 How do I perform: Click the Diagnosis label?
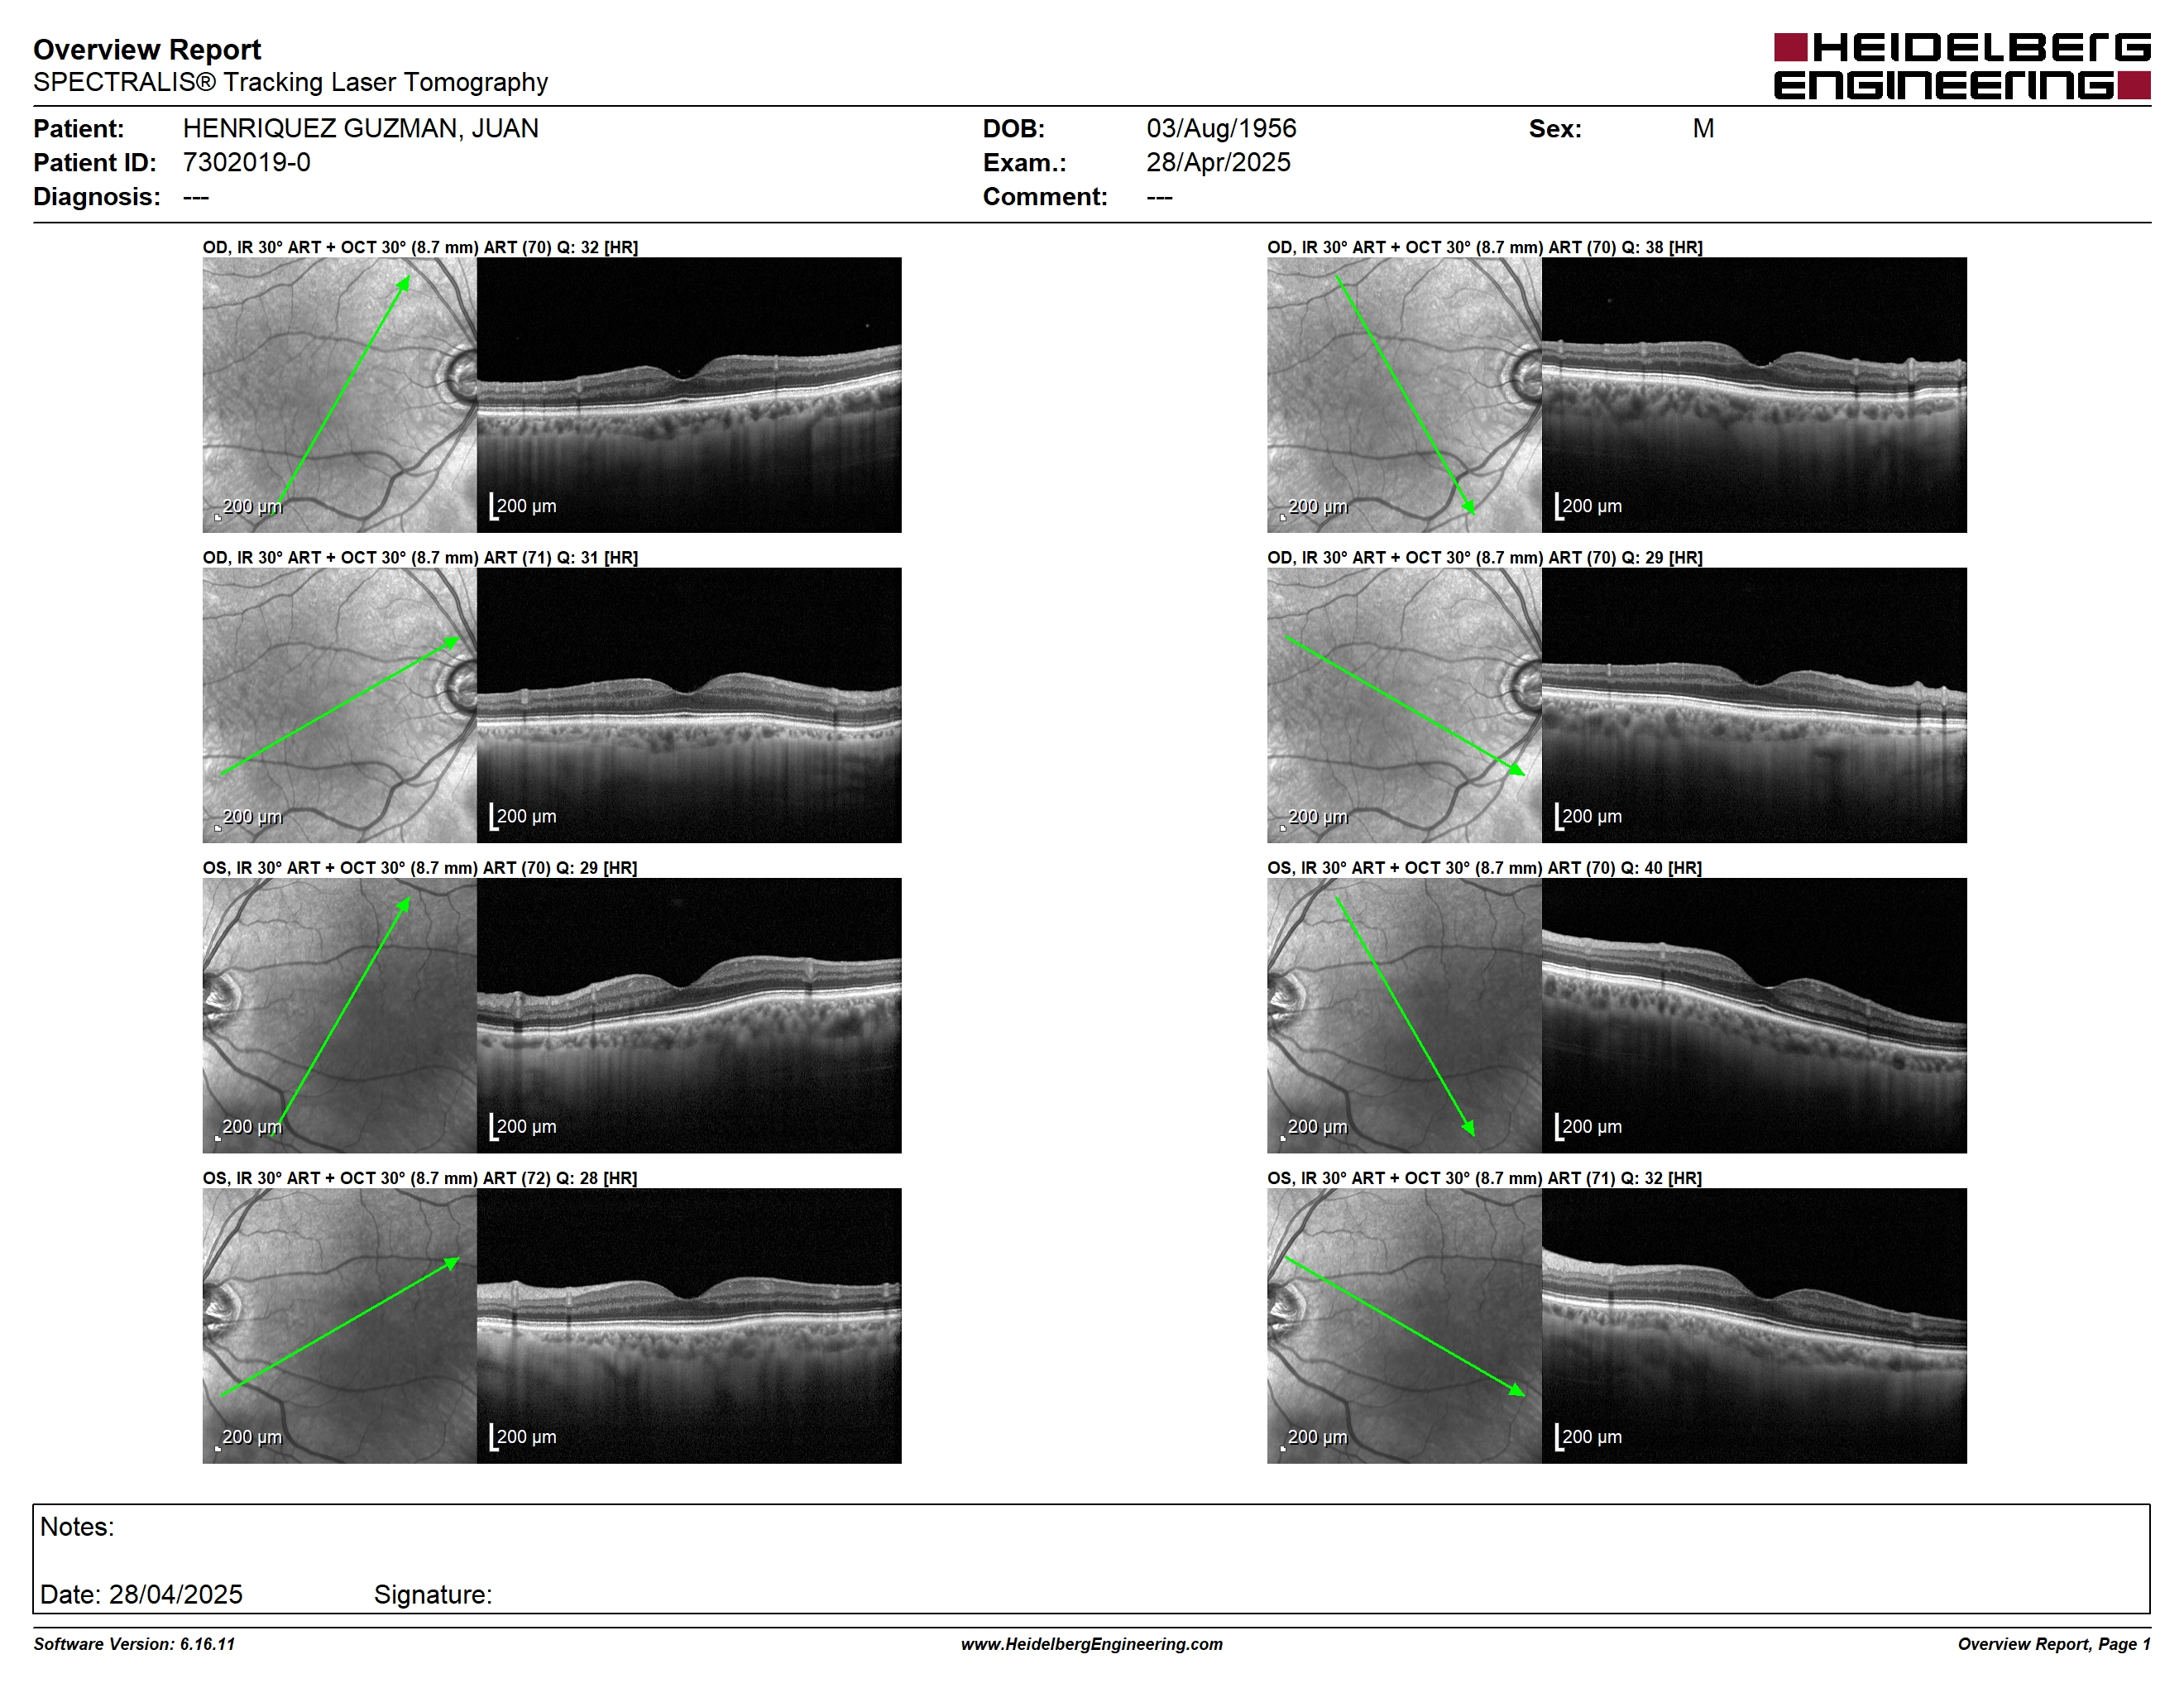pos(97,196)
